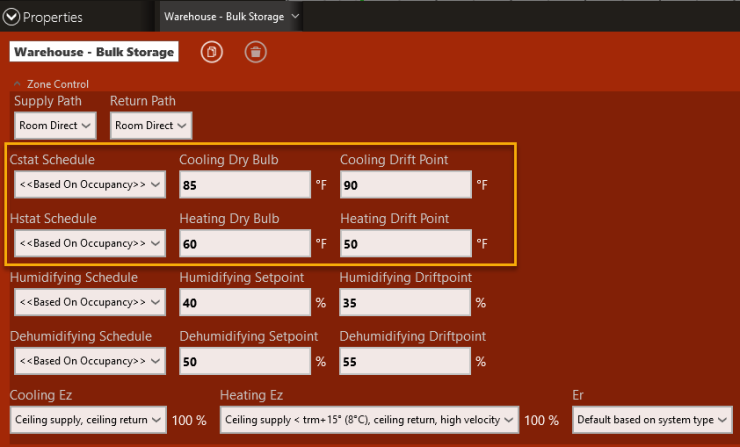Image resolution: width=740 pixels, height=447 pixels.
Task: Click the Heating Dry Bulb field
Action: [x=245, y=243]
